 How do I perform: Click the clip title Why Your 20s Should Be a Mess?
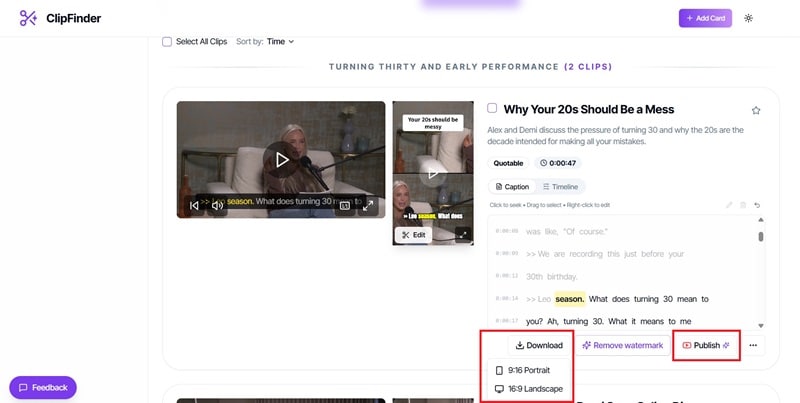click(589, 109)
